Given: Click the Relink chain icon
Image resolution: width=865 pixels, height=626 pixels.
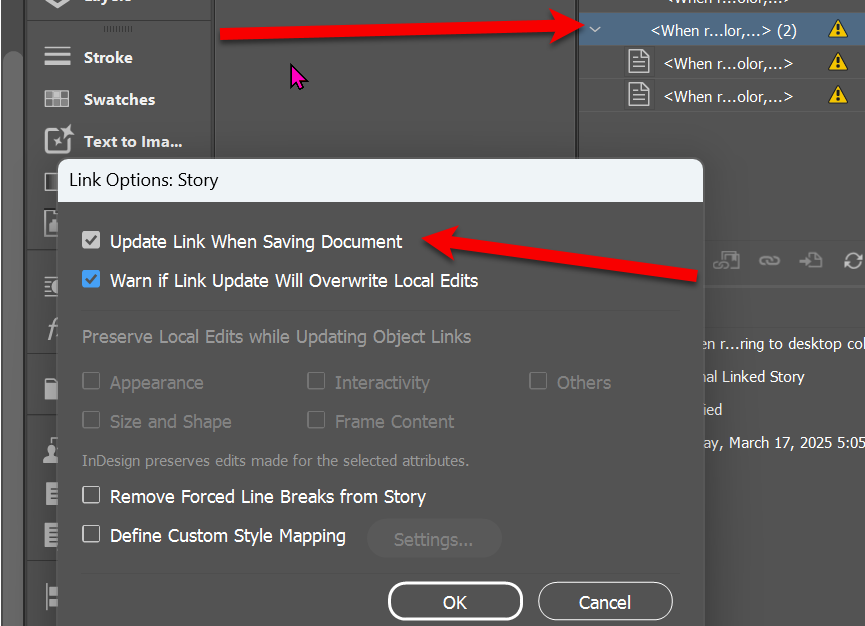Looking at the screenshot, I should 769,260.
